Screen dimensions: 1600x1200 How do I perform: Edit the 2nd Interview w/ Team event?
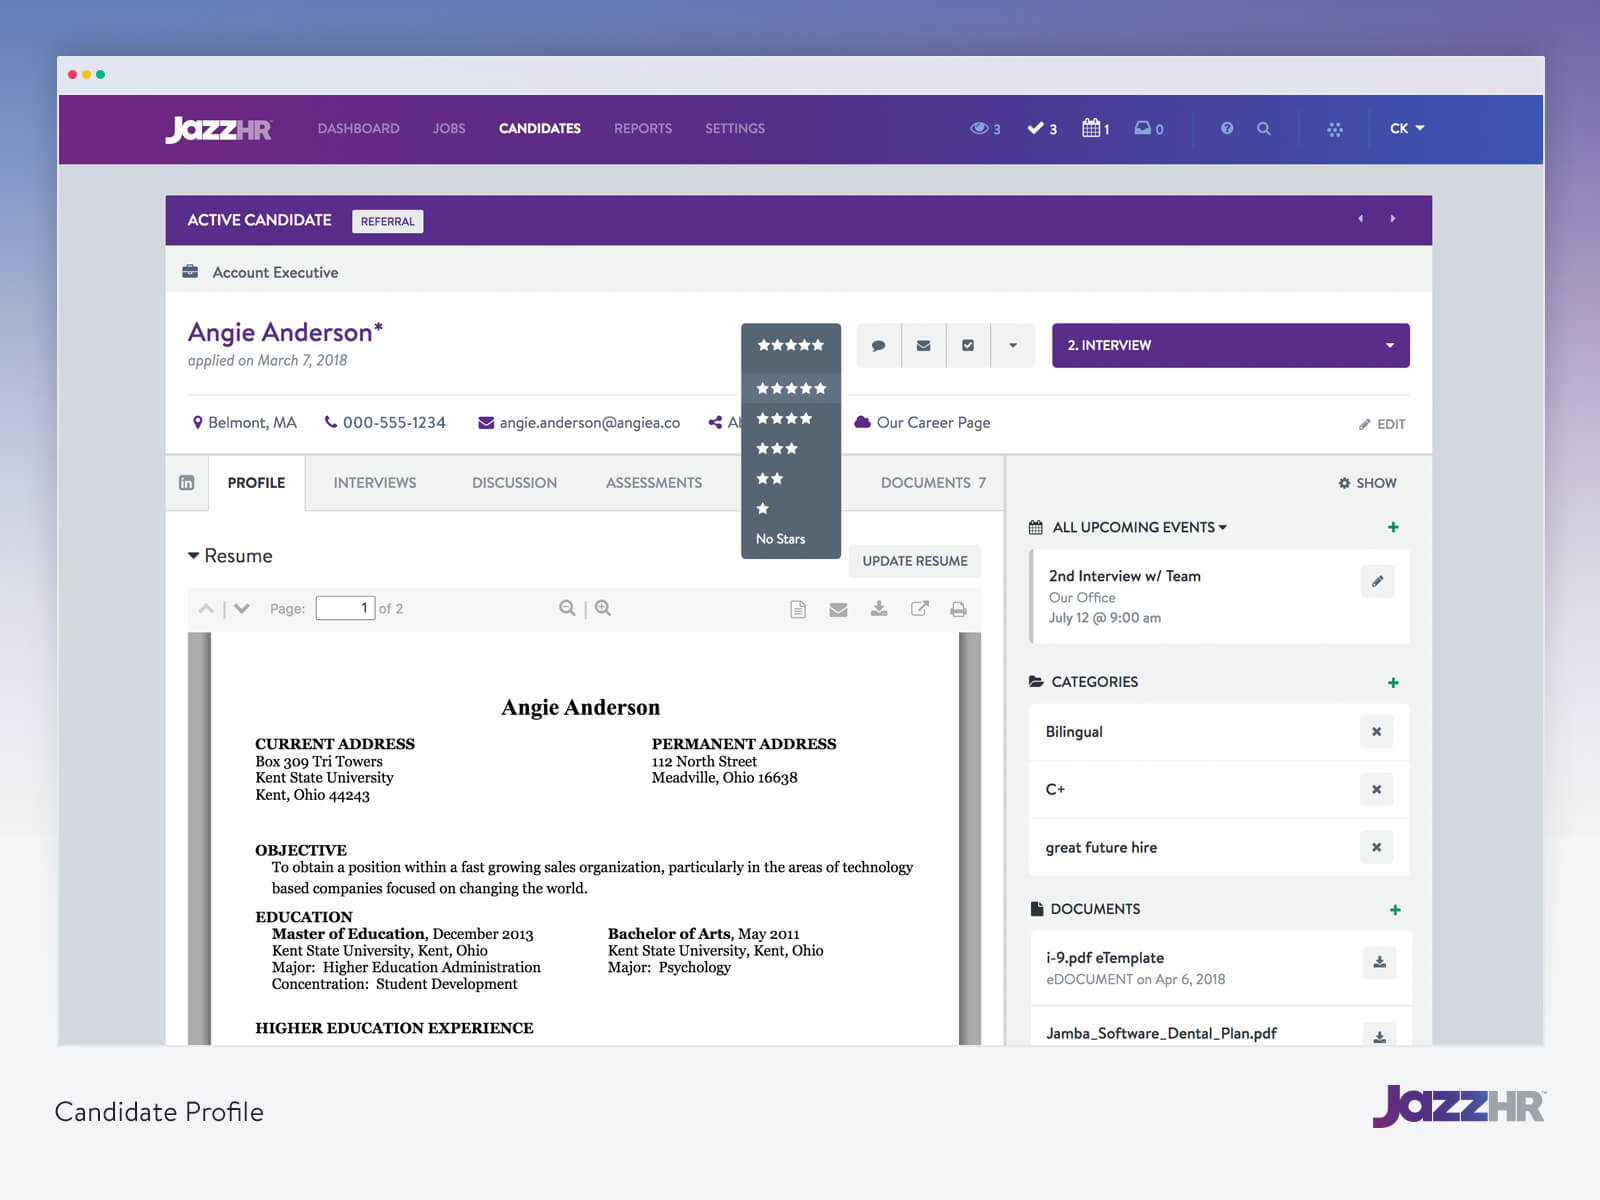(1378, 581)
